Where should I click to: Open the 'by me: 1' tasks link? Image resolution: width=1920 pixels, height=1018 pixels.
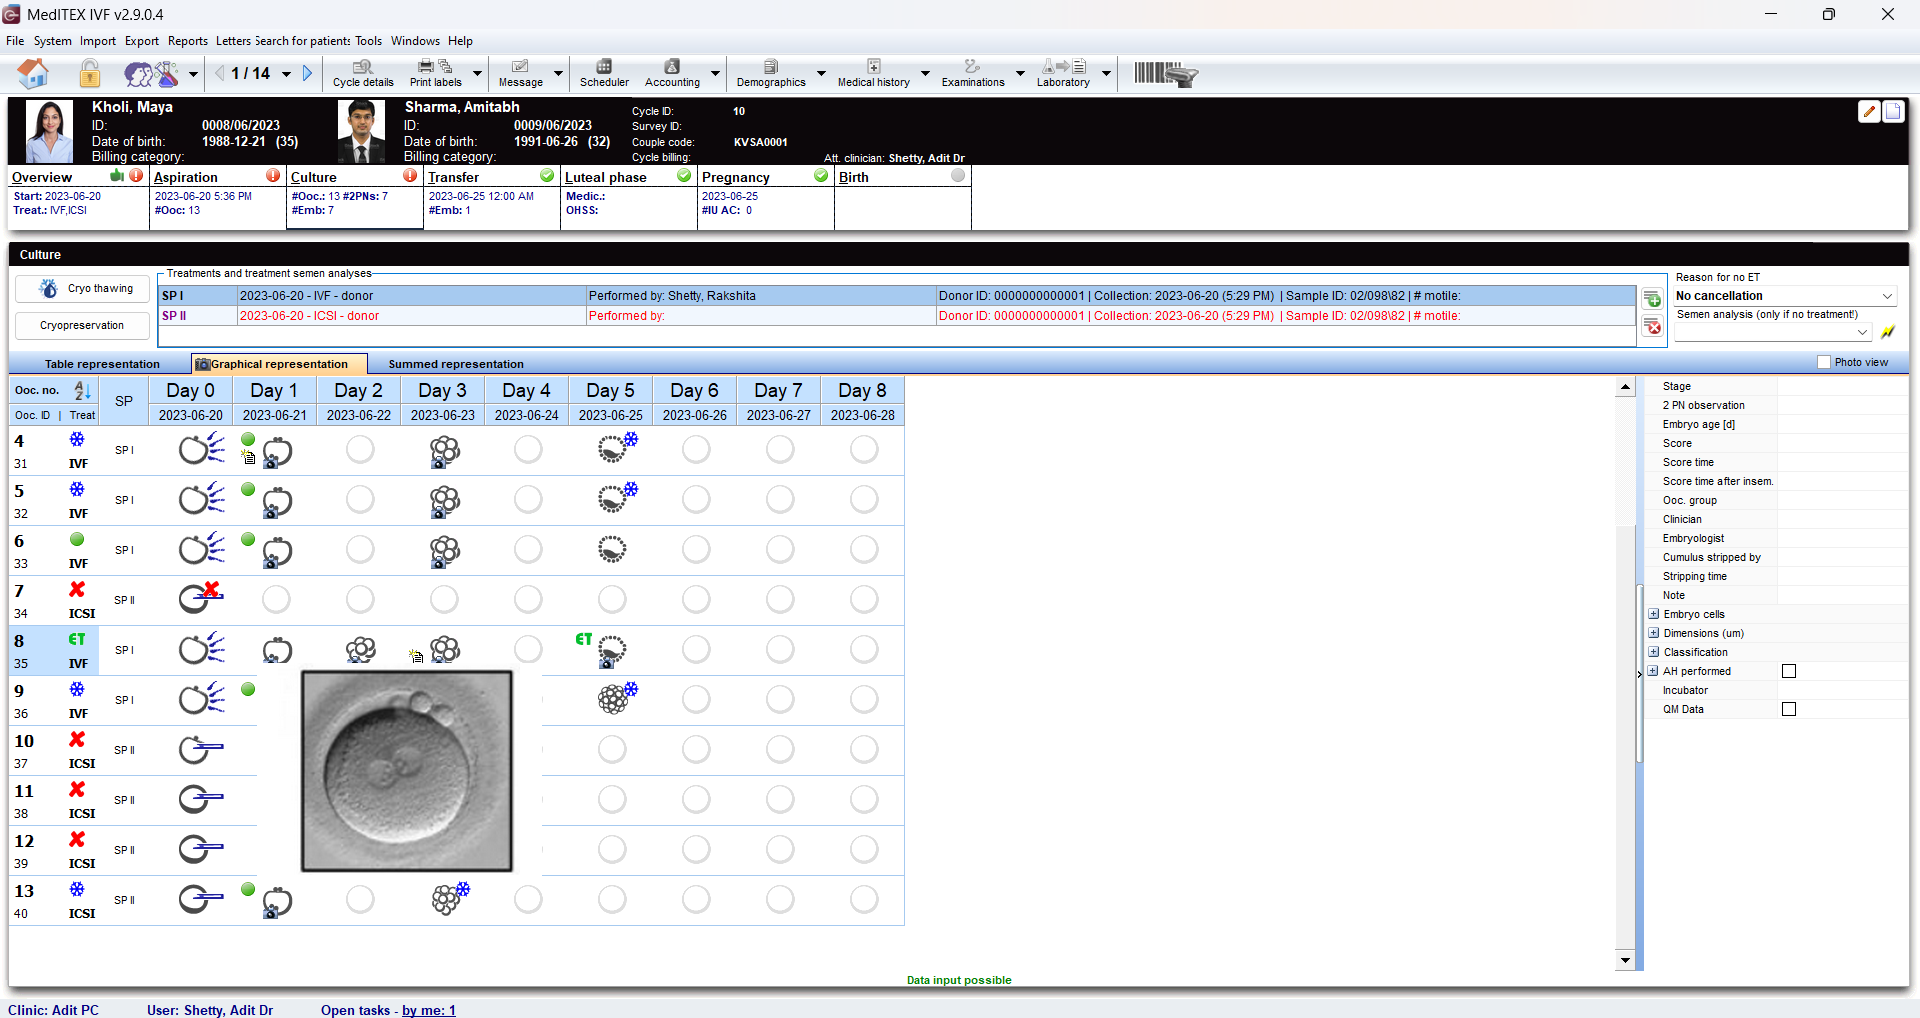[x=428, y=1010]
